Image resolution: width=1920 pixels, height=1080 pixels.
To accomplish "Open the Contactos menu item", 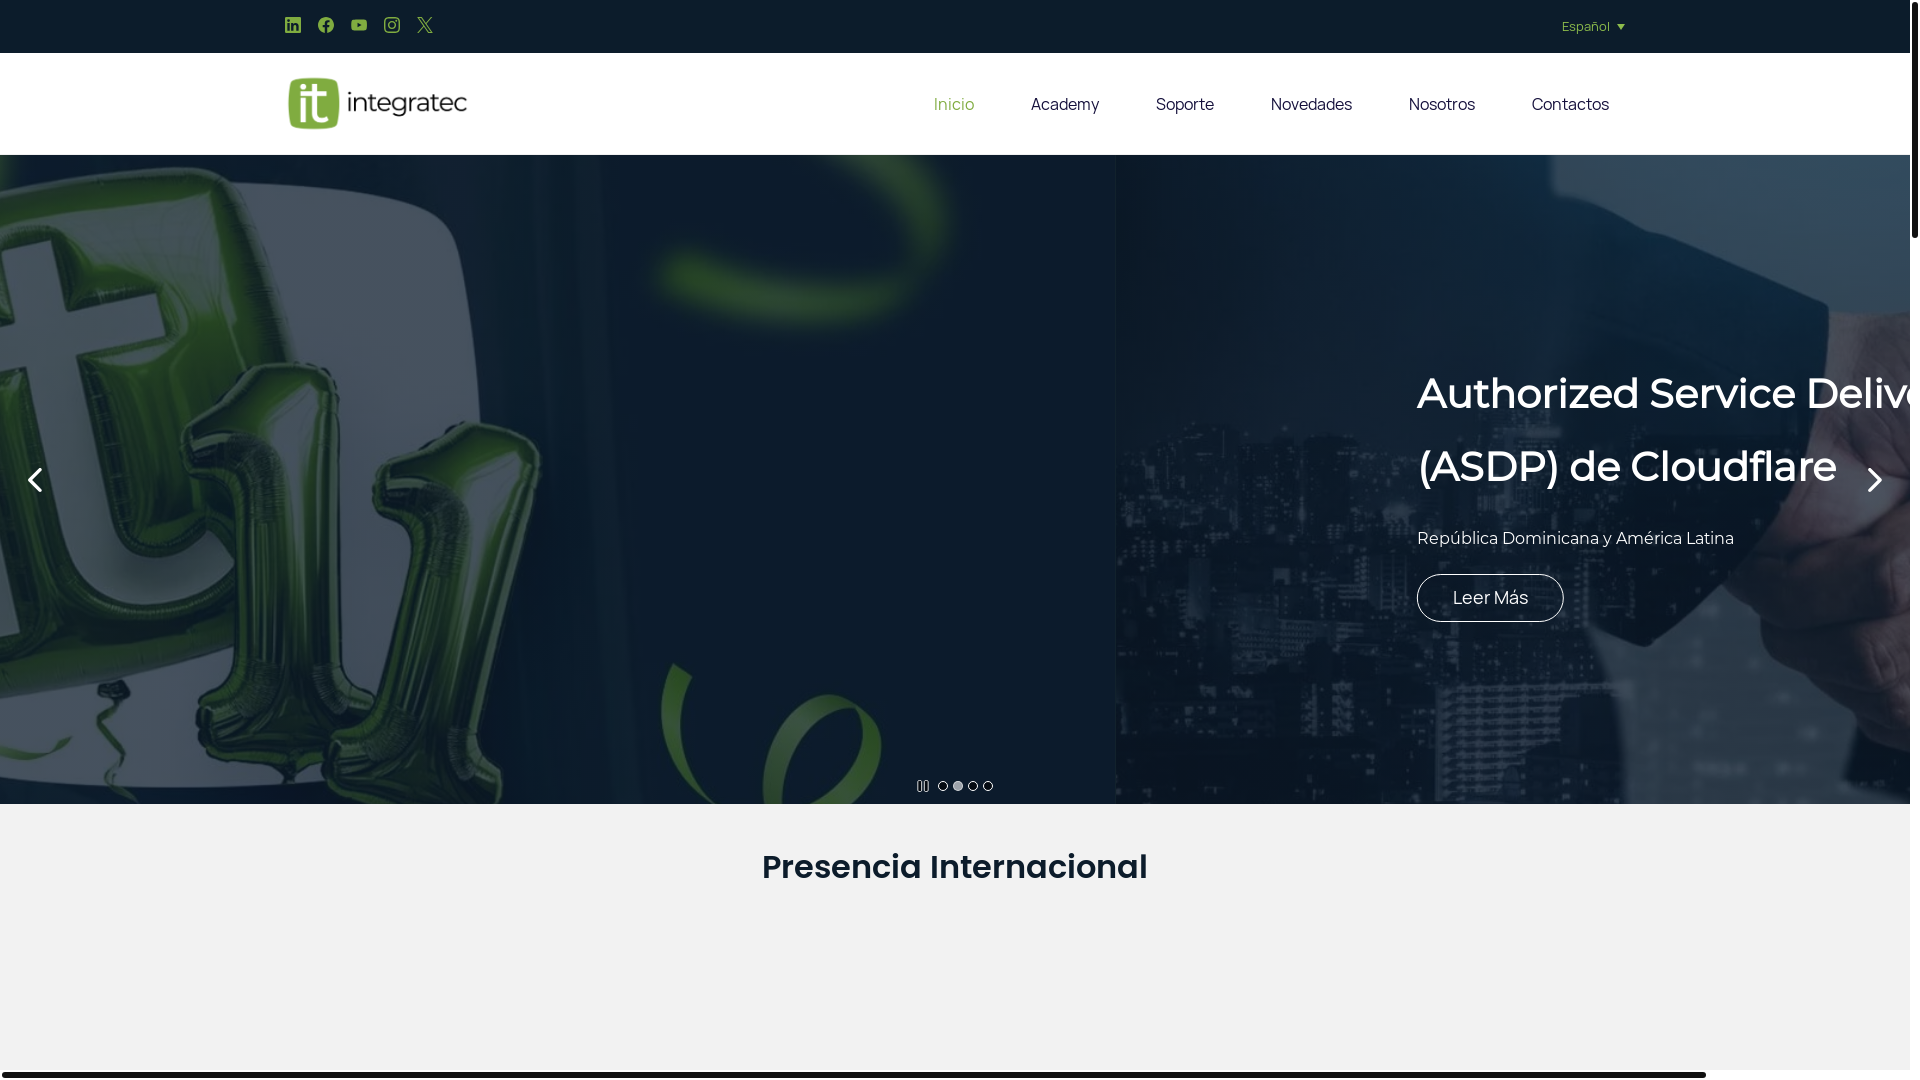I will point(1570,104).
